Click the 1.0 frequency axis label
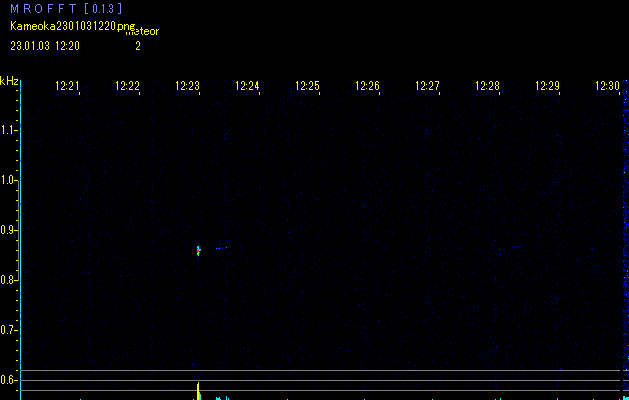Screen dimensions: 629x400 tap(8, 180)
